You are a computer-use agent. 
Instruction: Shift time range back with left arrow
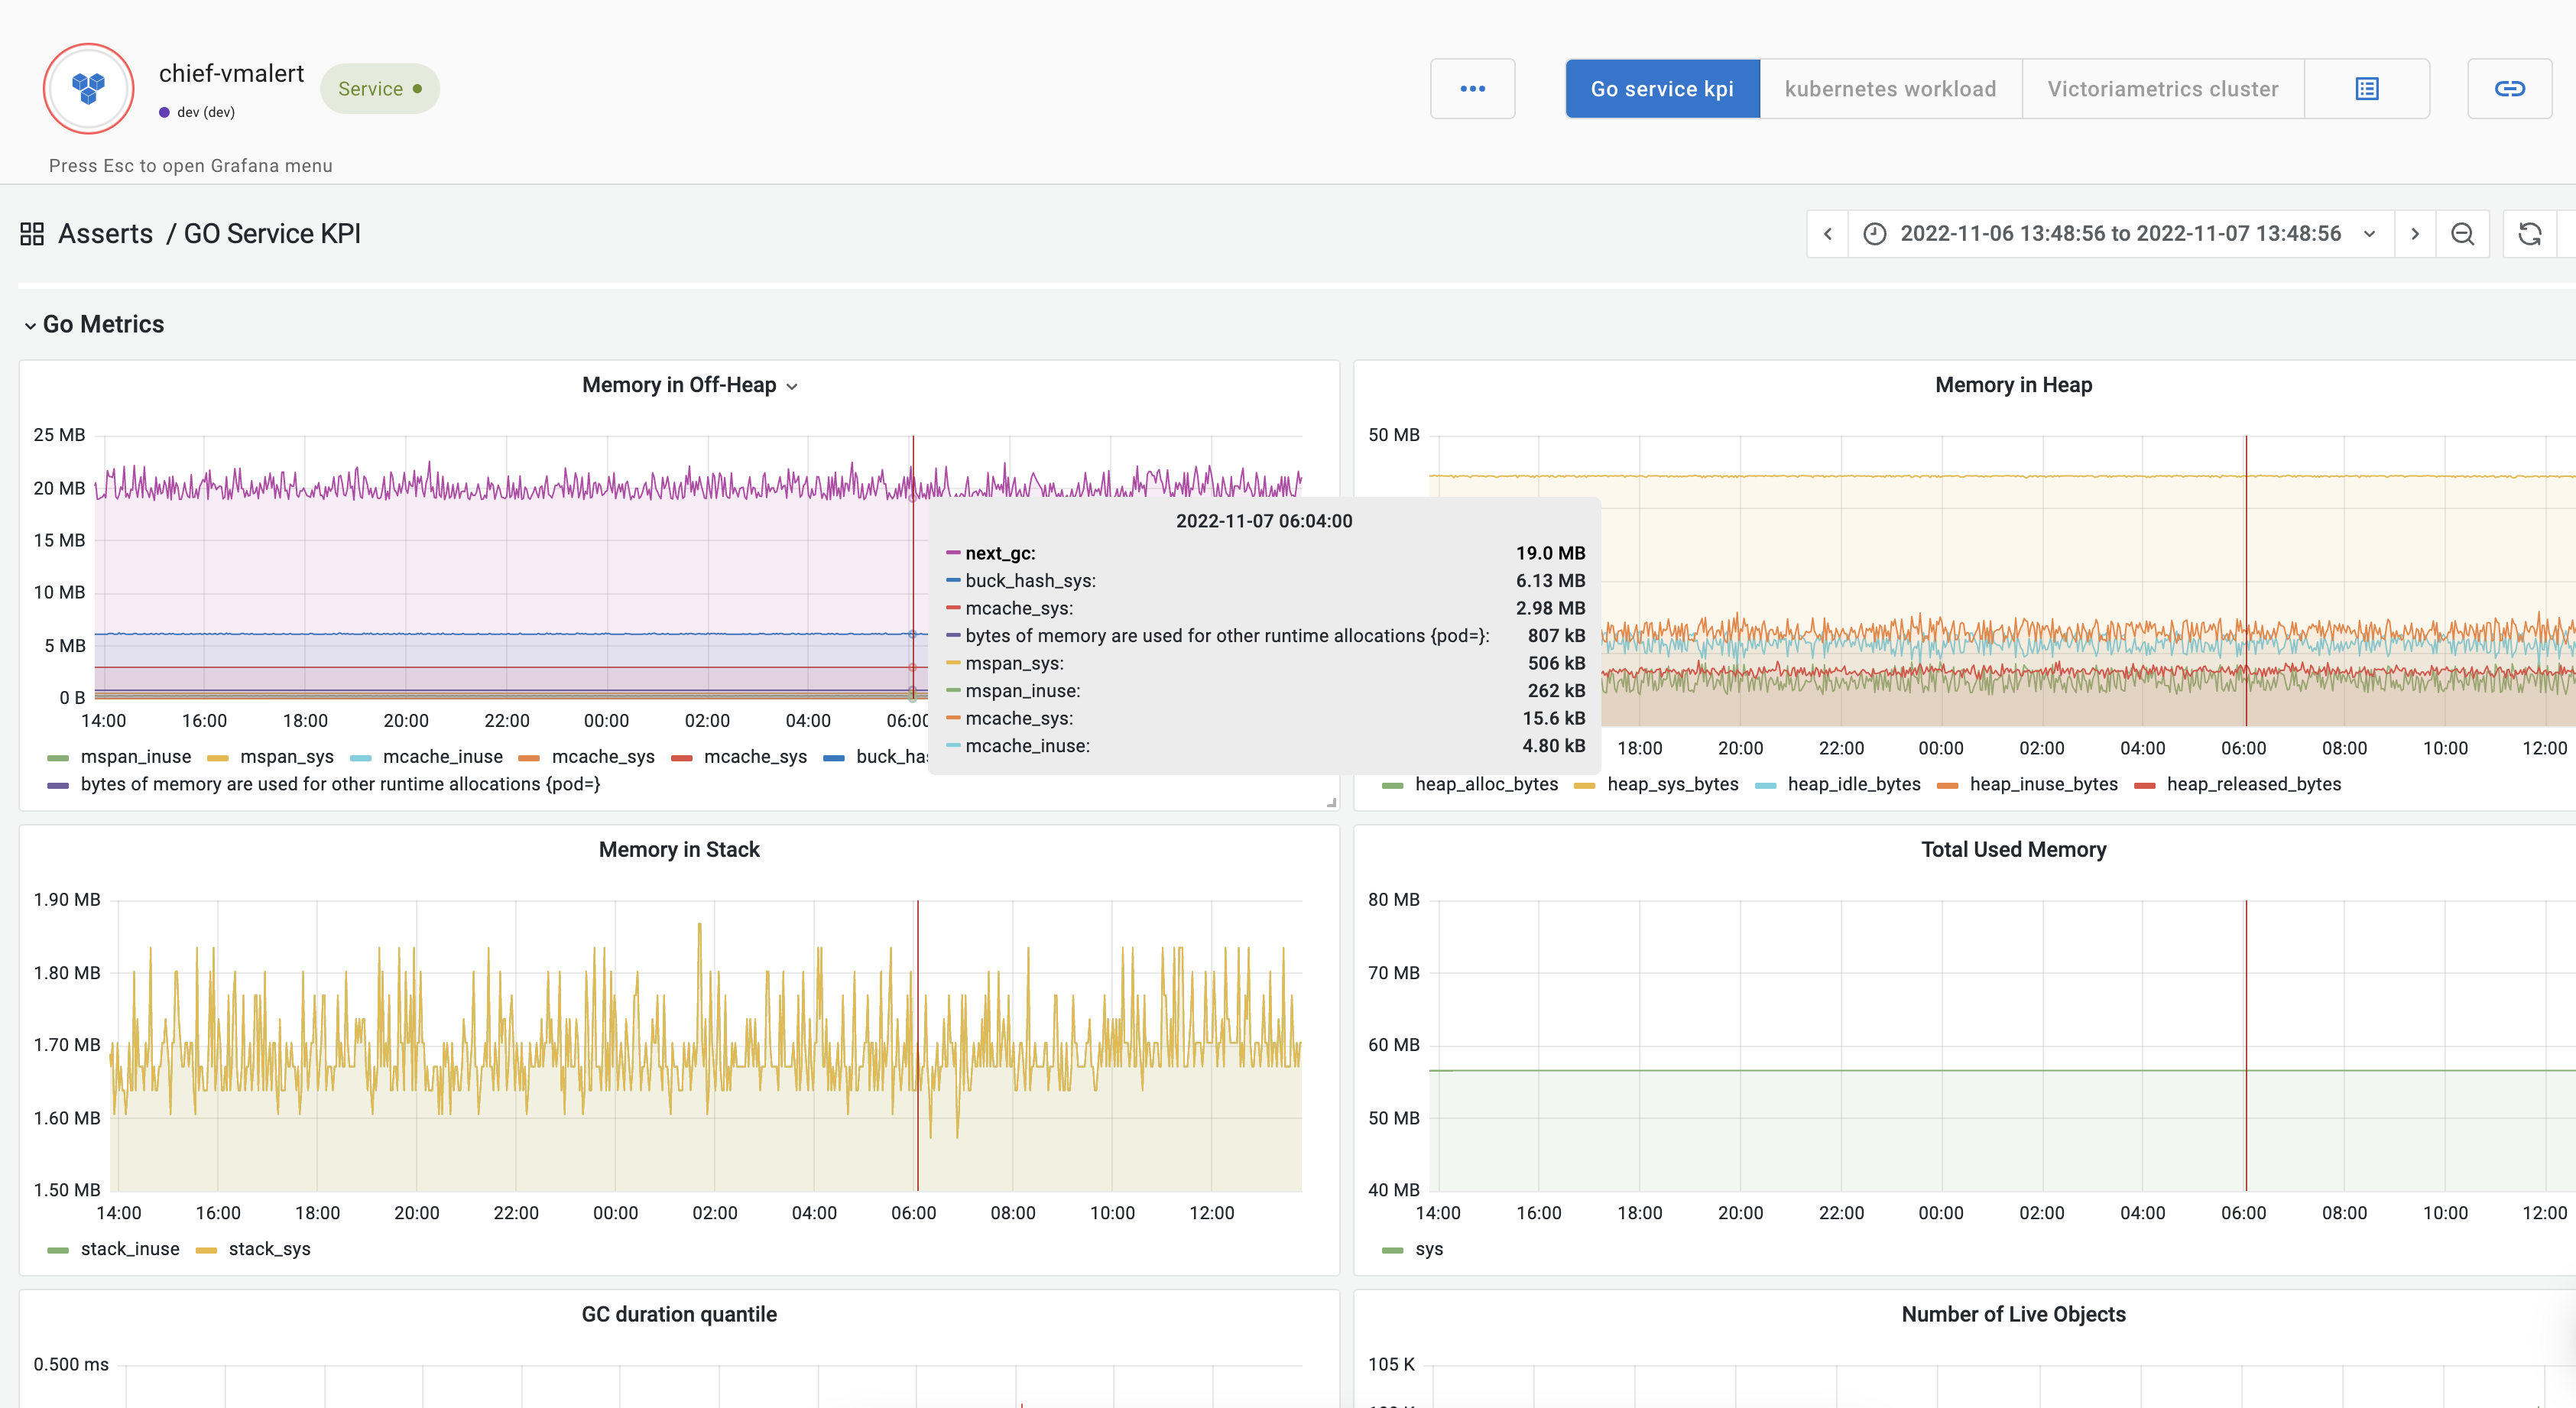(x=1828, y=233)
